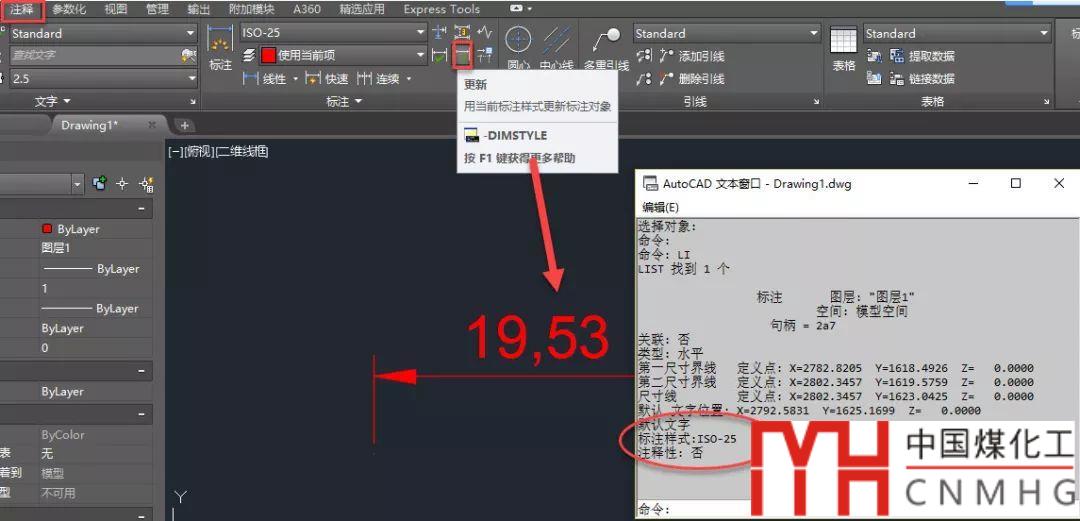Open the 管理 ribbon tab
Screen dimensions: 1080x521
coord(158,10)
